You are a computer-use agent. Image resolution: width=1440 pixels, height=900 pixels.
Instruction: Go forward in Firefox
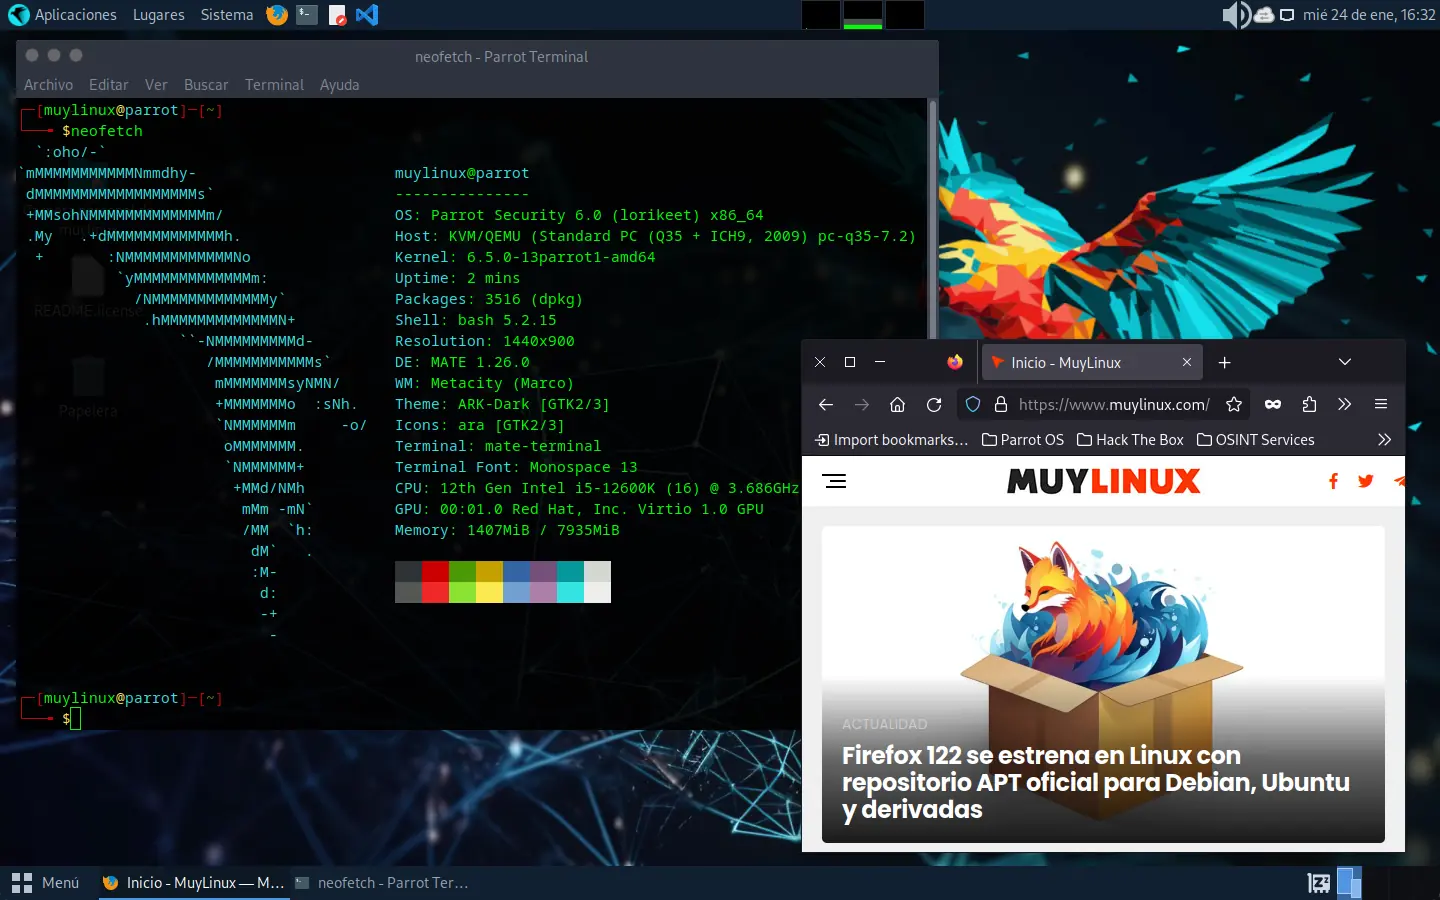(x=862, y=404)
